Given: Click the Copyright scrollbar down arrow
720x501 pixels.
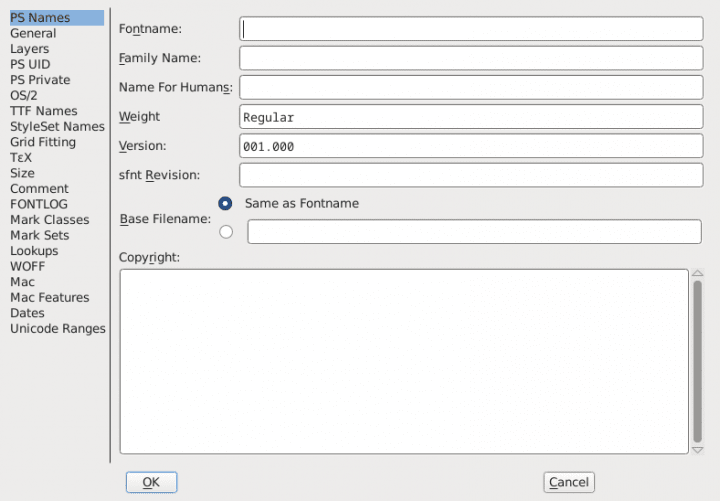Looking at the screenshot, I should tap(697, 449).
